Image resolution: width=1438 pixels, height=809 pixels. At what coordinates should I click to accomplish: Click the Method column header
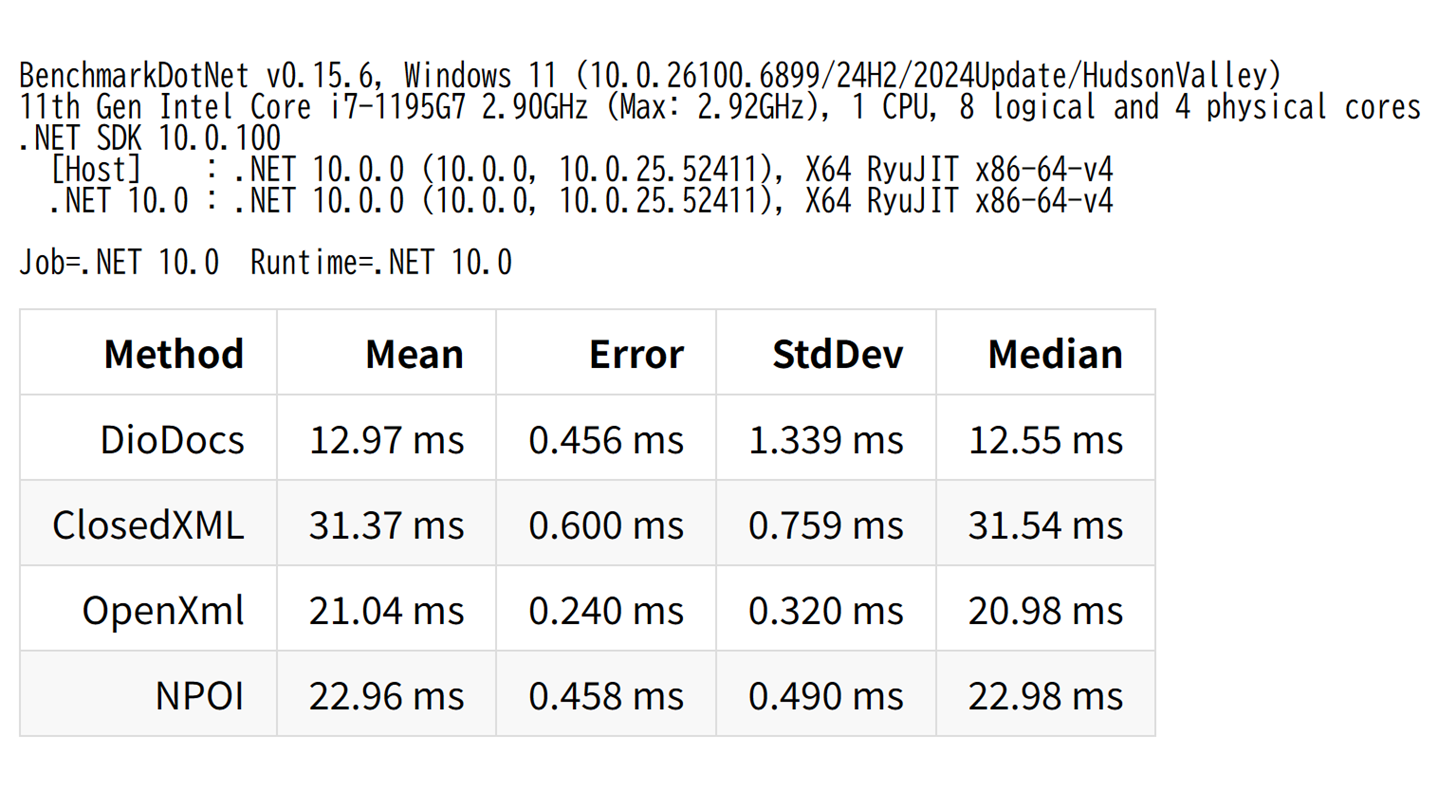pos(173,354)
